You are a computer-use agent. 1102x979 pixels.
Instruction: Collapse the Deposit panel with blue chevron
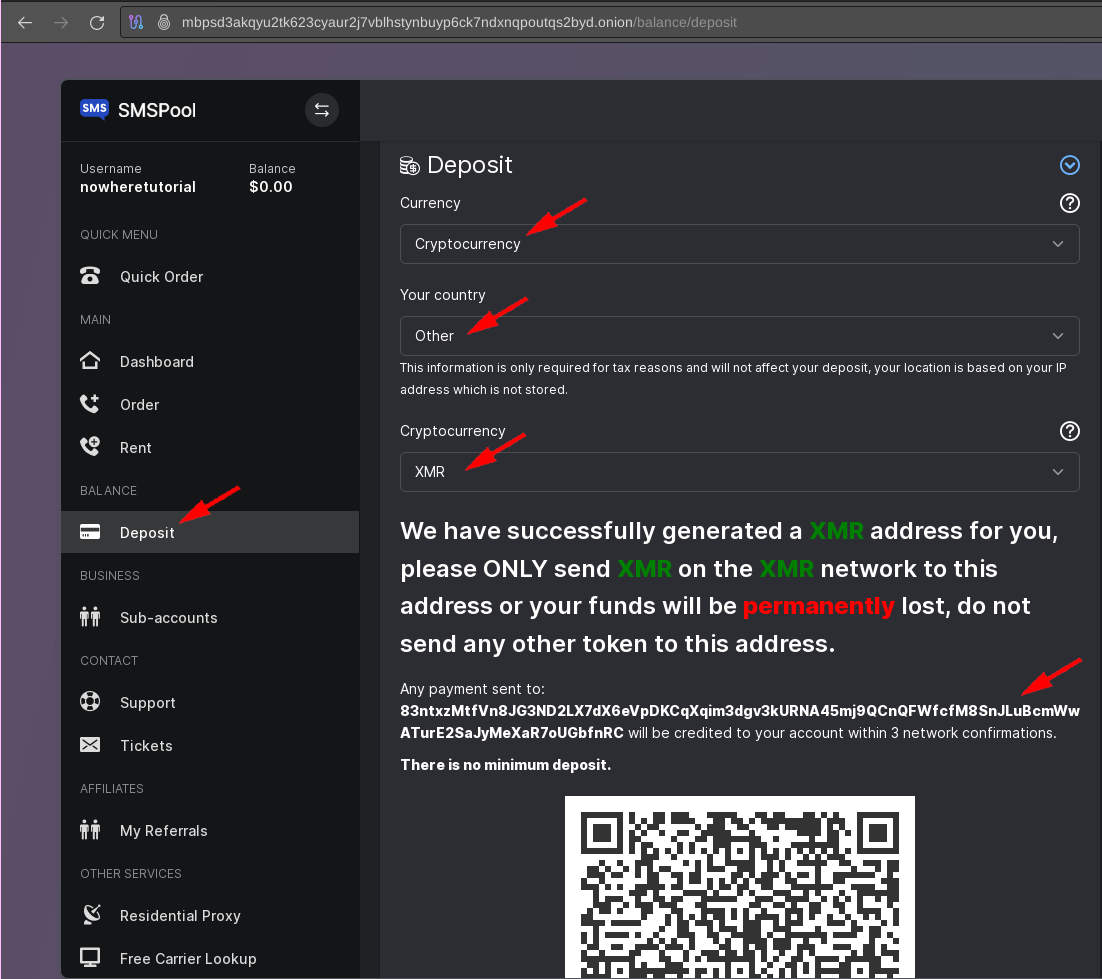point(1070,165)
